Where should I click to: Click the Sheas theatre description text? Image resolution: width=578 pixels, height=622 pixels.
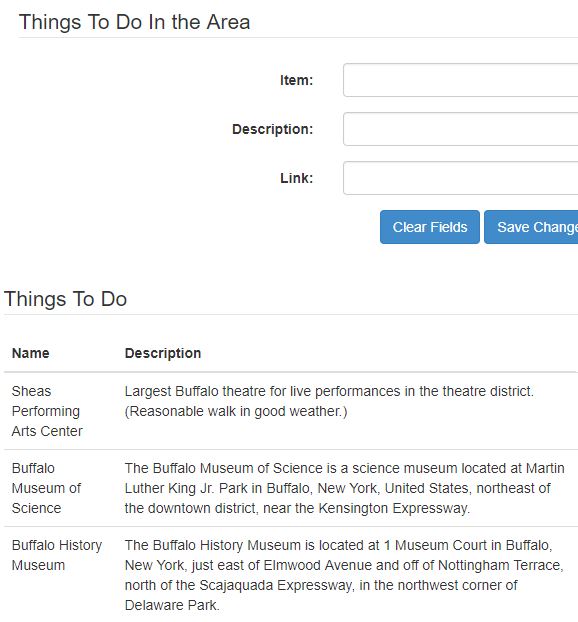click(x=329, y=401)
